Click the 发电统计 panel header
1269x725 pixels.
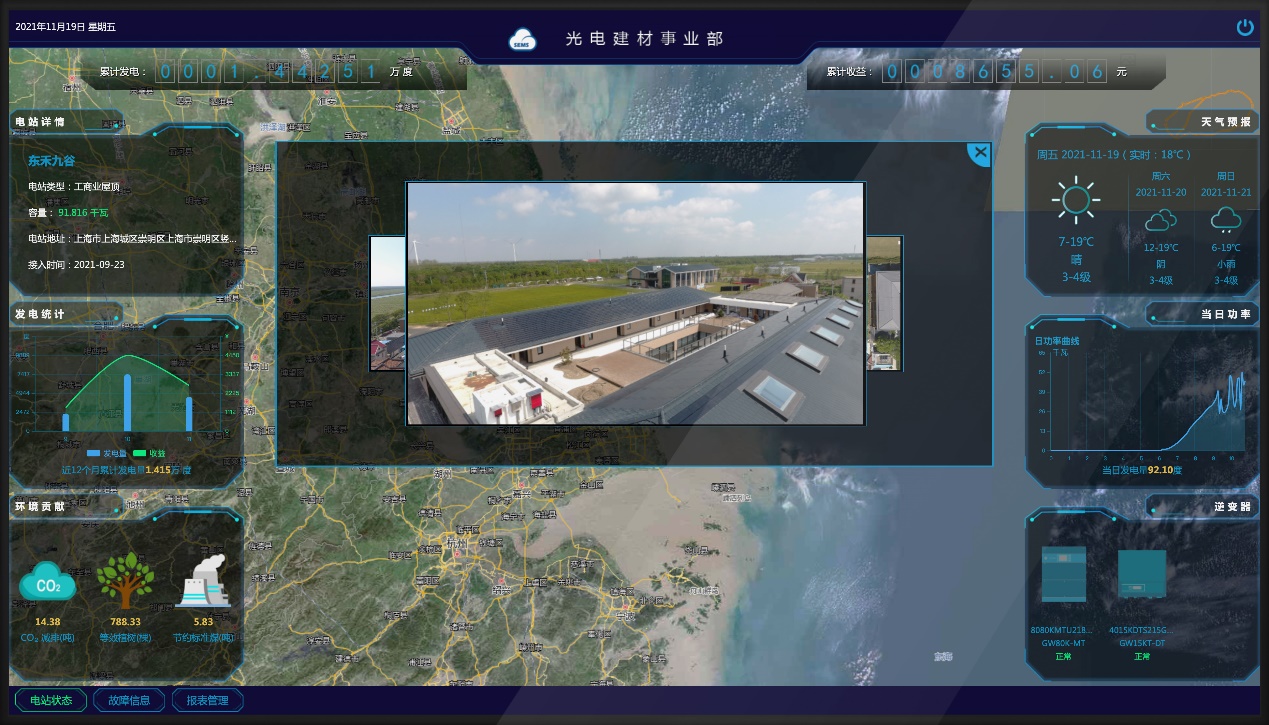pos(40,314)
